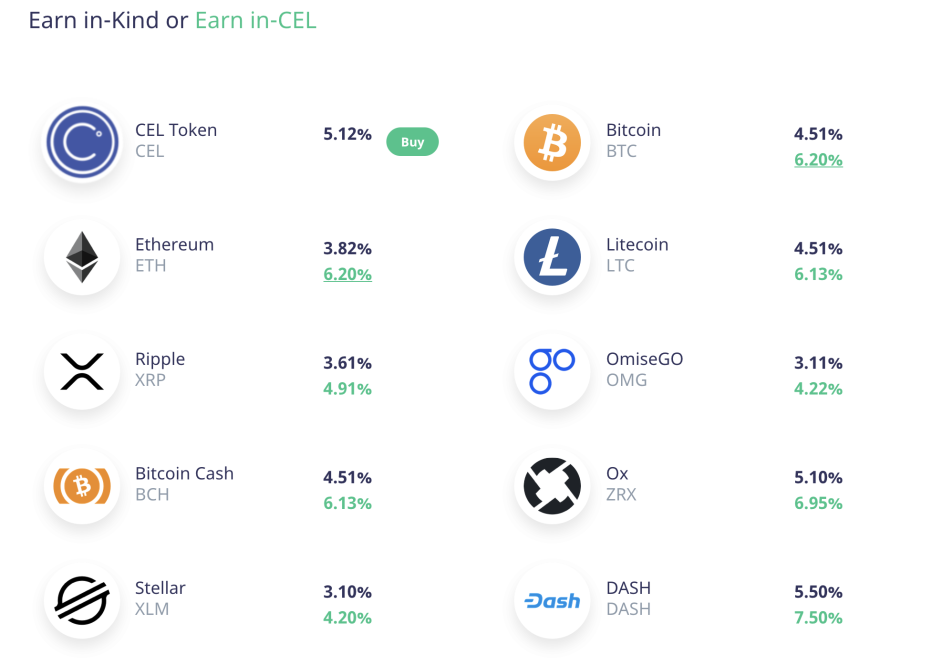932x665 pixels.
Task: Click the Litecoin icon
Action: point(552,256)
